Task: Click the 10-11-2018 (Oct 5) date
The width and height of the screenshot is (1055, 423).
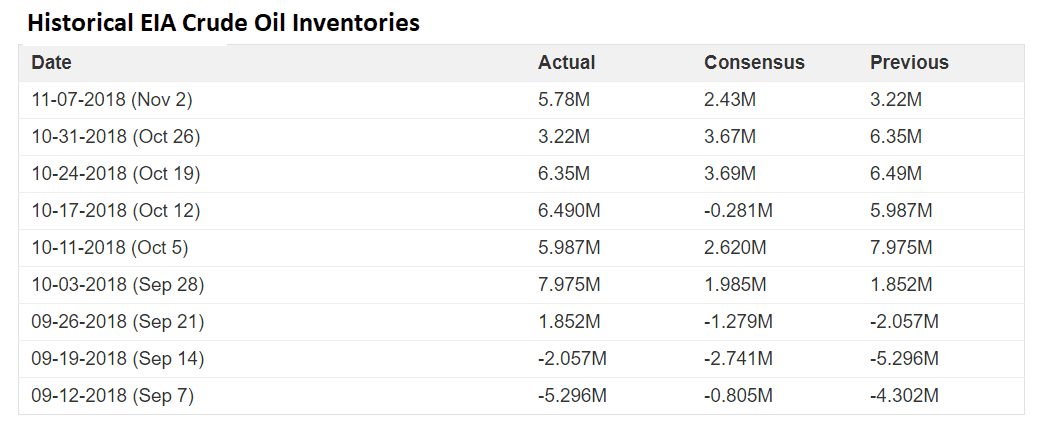Action: click(110, 248)
